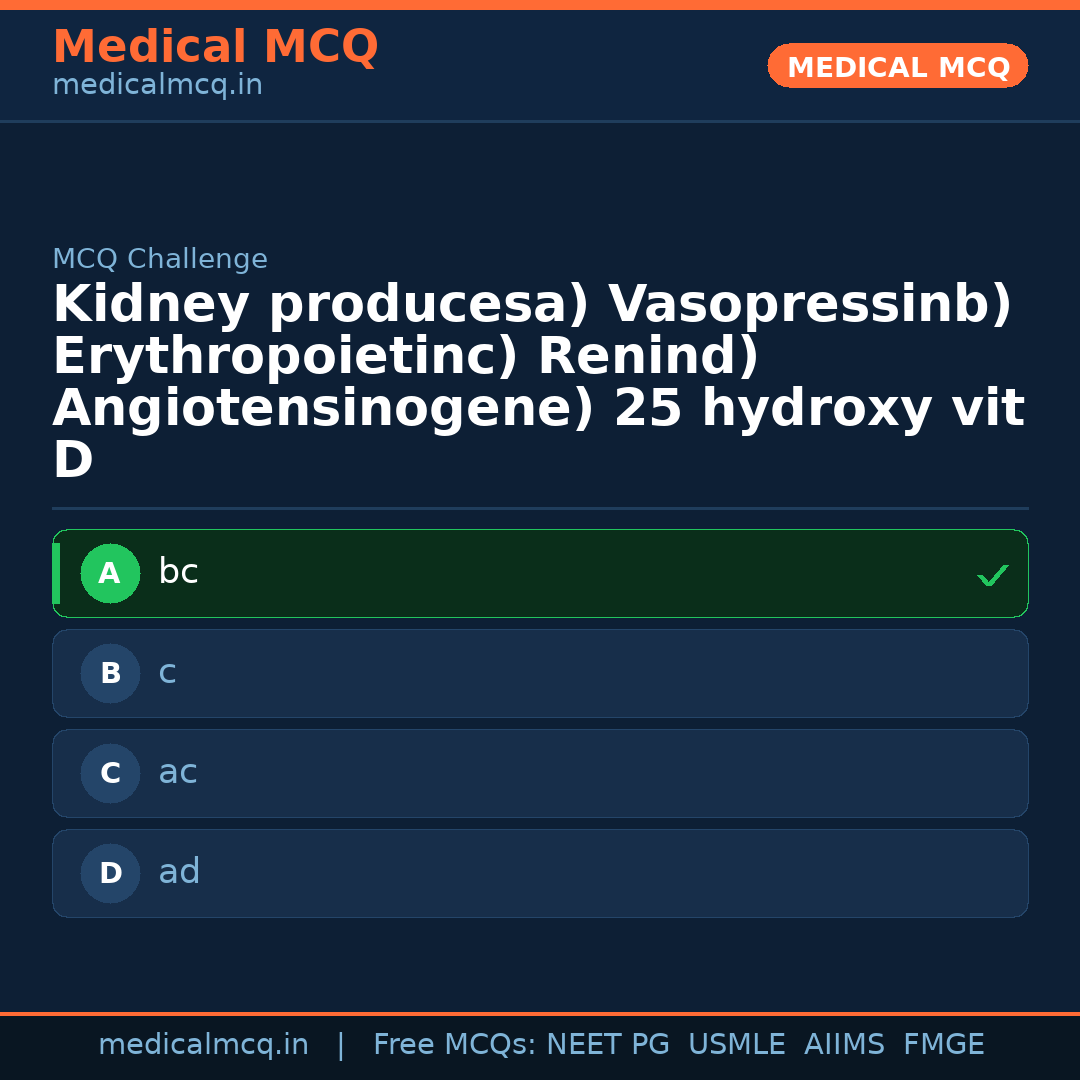Click USMLE in the footer
This screenshot has height=1080, width=1080.
[x=736, y=1045]
